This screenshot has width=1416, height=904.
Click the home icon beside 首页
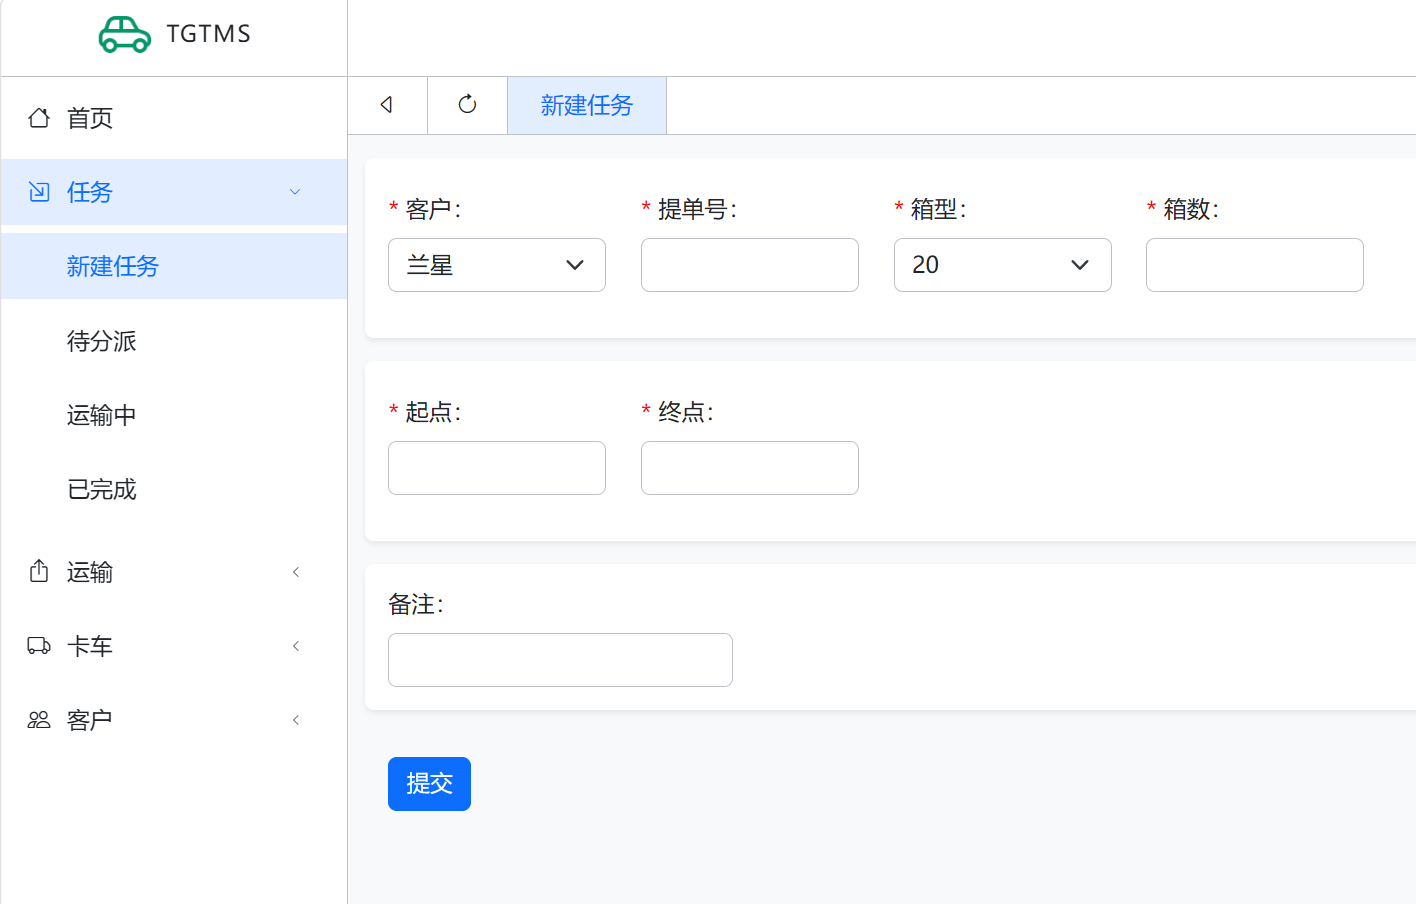click(x=39, y=118)
